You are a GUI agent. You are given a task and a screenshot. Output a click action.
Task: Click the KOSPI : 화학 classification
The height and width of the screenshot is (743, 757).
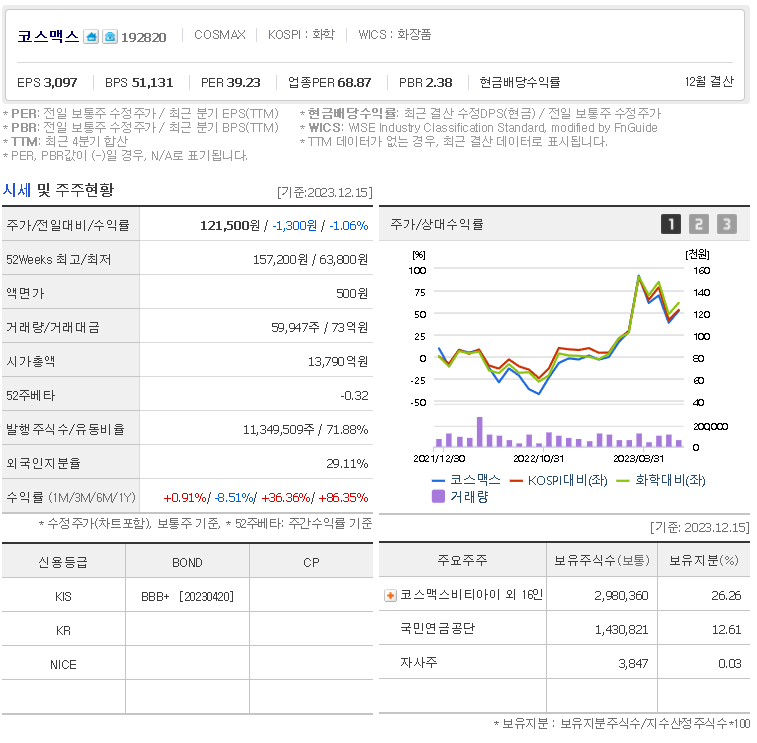pyautogui.click(x=301, y=35)
